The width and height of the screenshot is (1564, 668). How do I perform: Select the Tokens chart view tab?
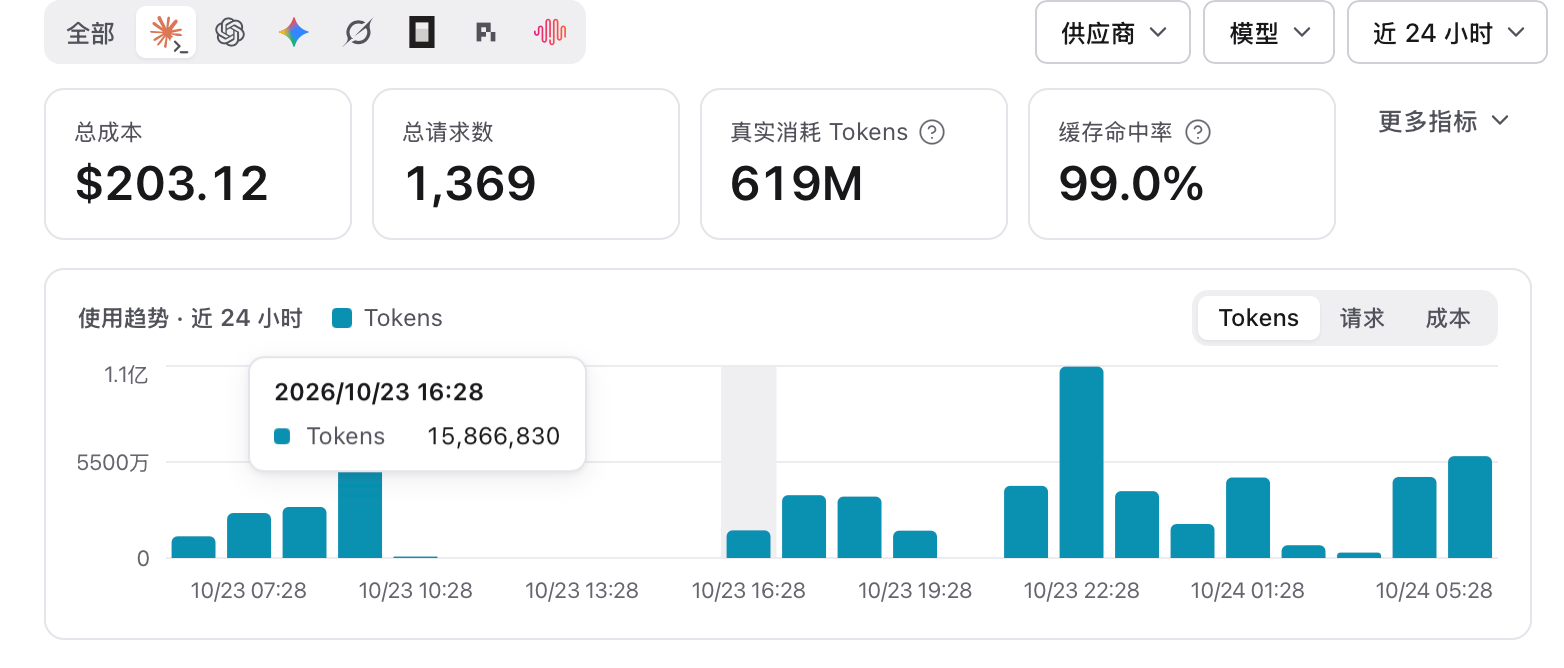[x=1259, y=318]
